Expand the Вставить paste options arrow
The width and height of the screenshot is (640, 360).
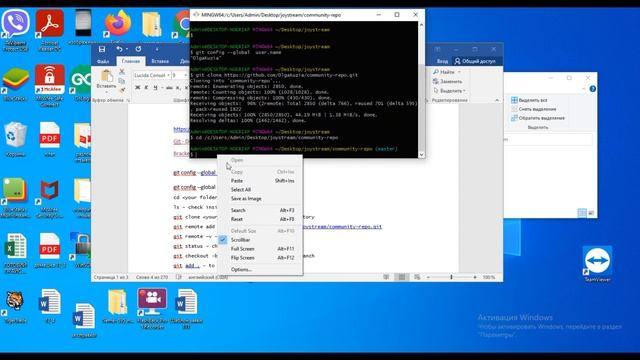(107, 92)
